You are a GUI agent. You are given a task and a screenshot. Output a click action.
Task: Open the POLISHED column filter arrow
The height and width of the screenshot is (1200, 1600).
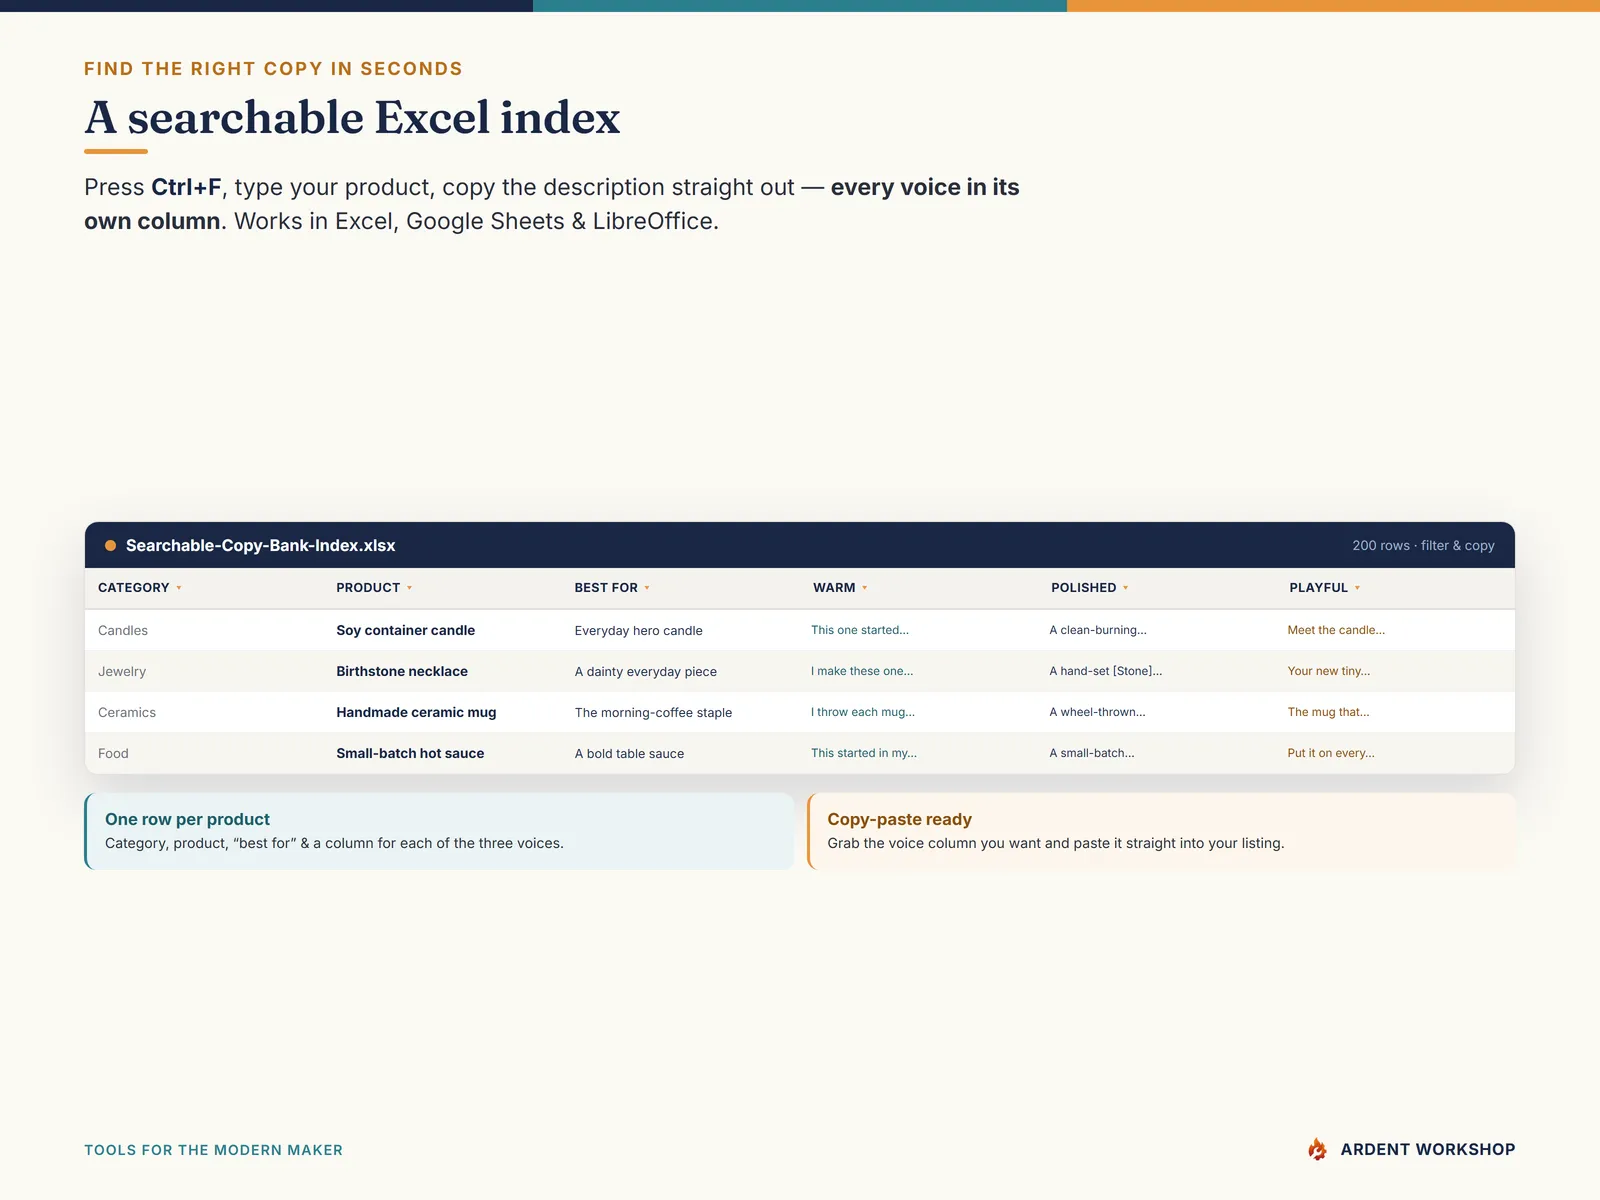click(1126, 588)
